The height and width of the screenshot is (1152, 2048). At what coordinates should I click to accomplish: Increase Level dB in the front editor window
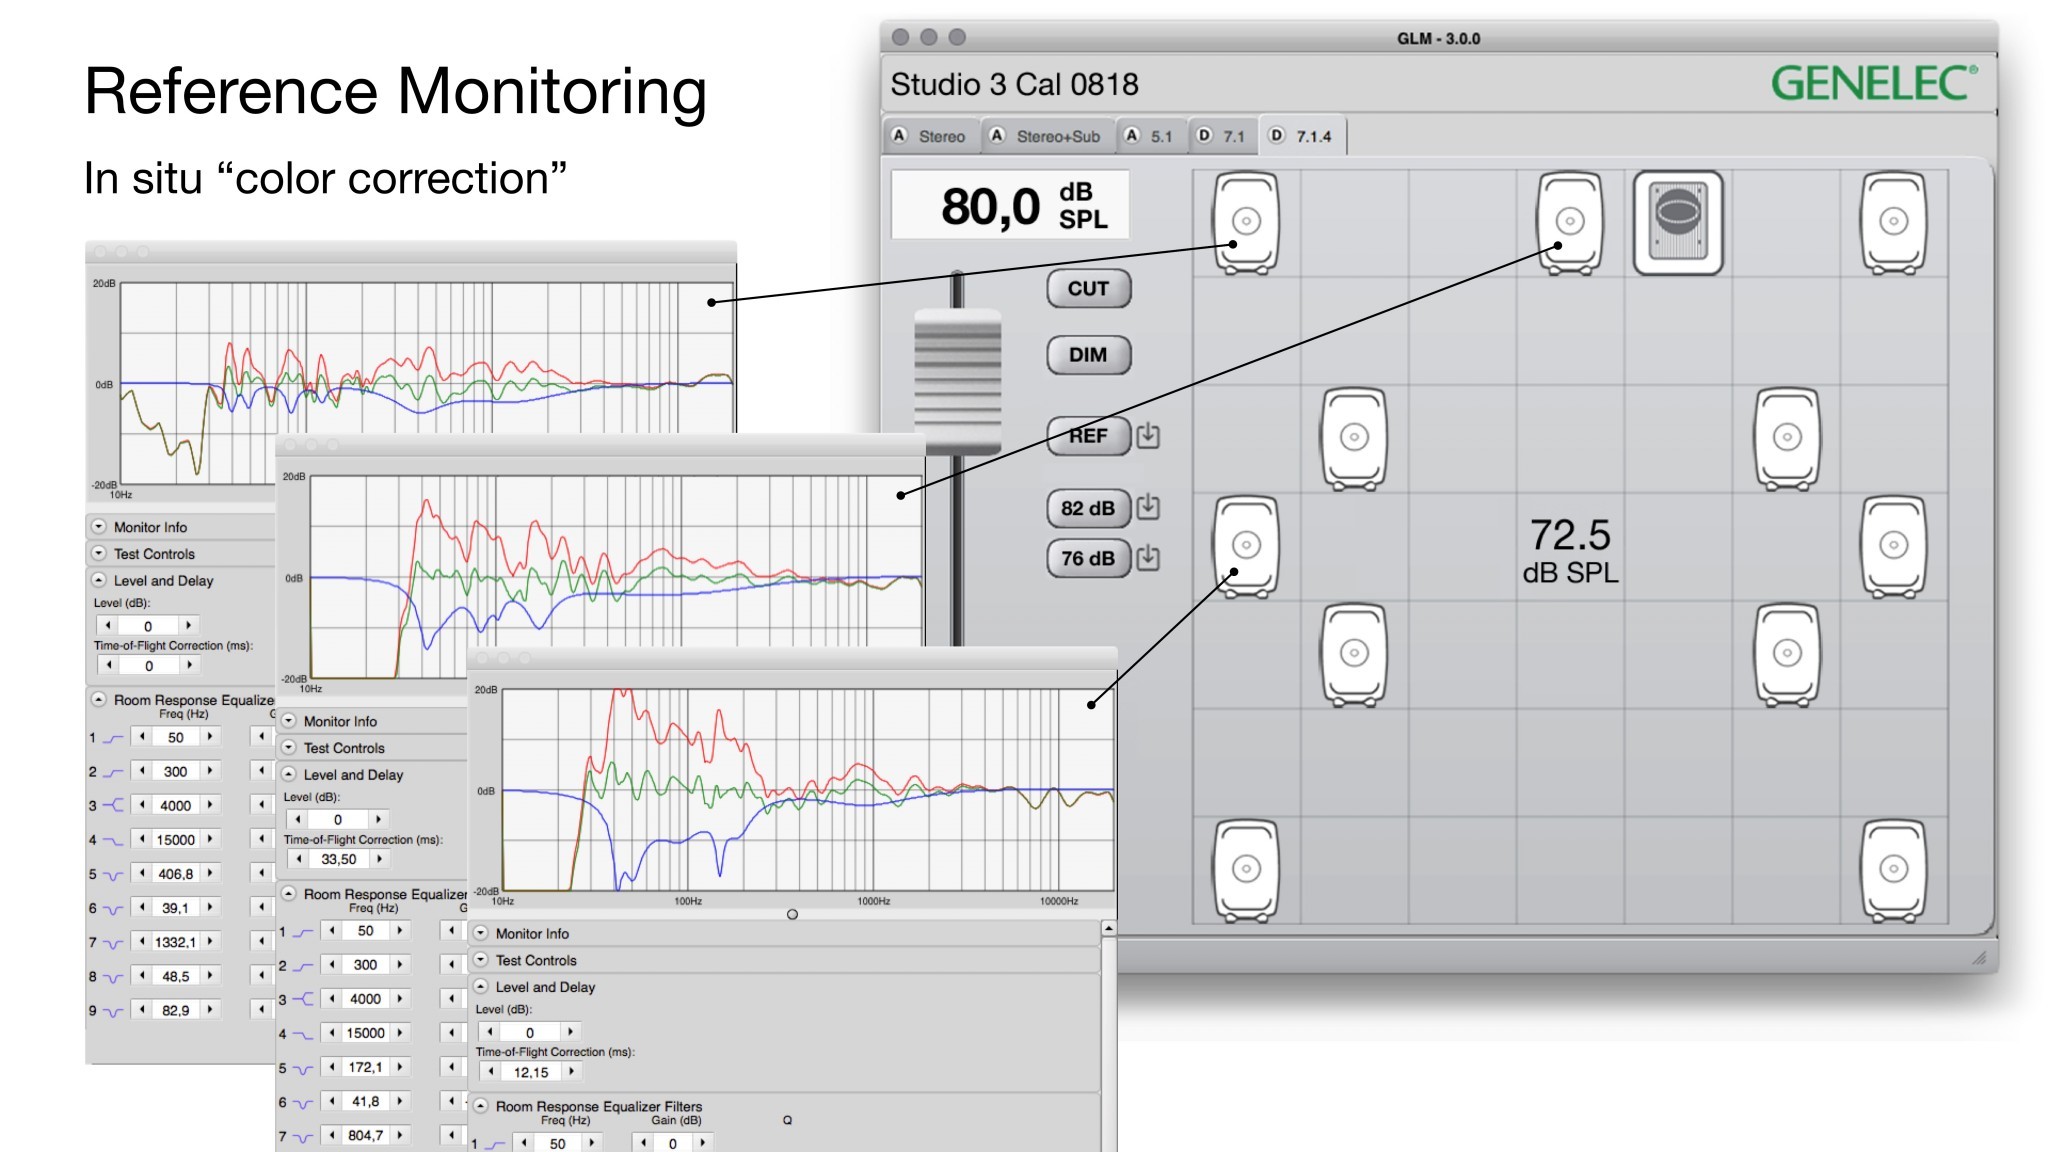[x=570, y=1031]
